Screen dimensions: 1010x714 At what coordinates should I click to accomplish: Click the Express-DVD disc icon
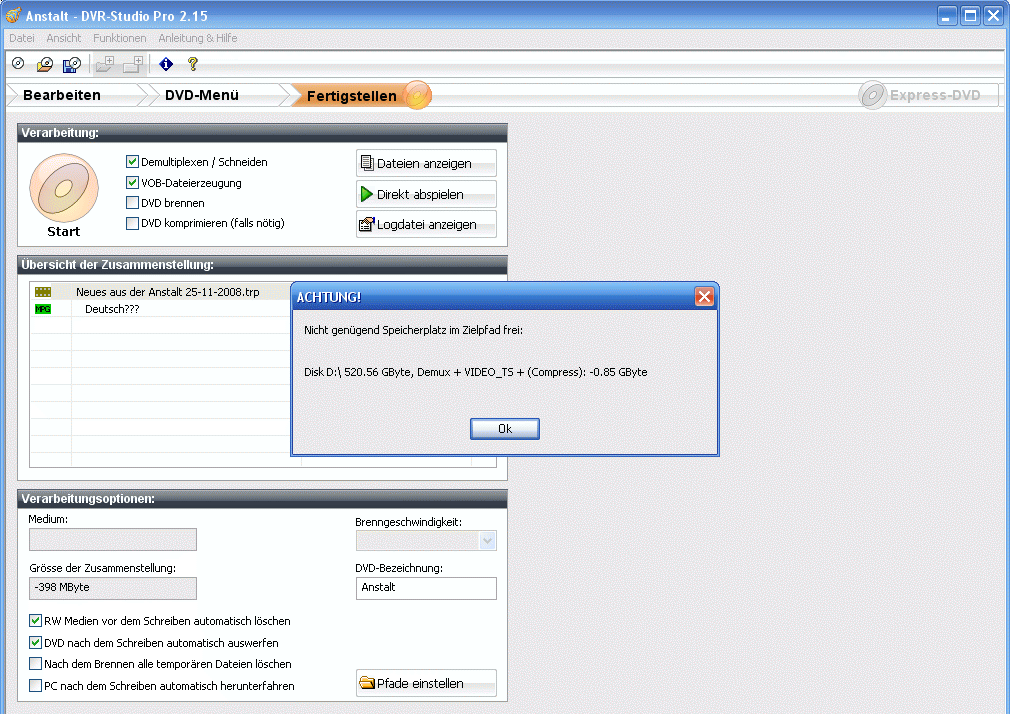coord(873,96)
